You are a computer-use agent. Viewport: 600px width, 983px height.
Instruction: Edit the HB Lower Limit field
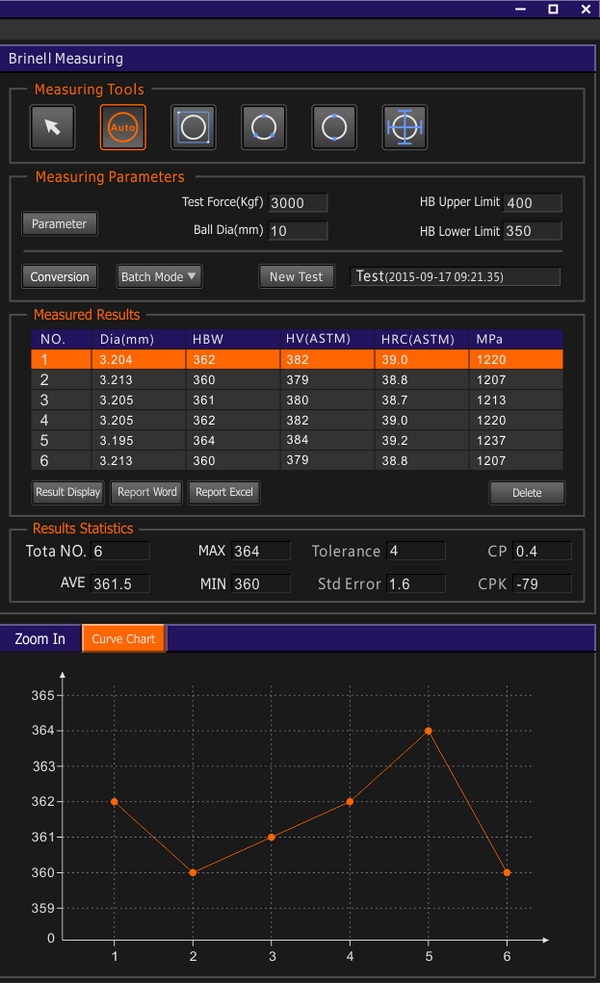click(532, 231)
